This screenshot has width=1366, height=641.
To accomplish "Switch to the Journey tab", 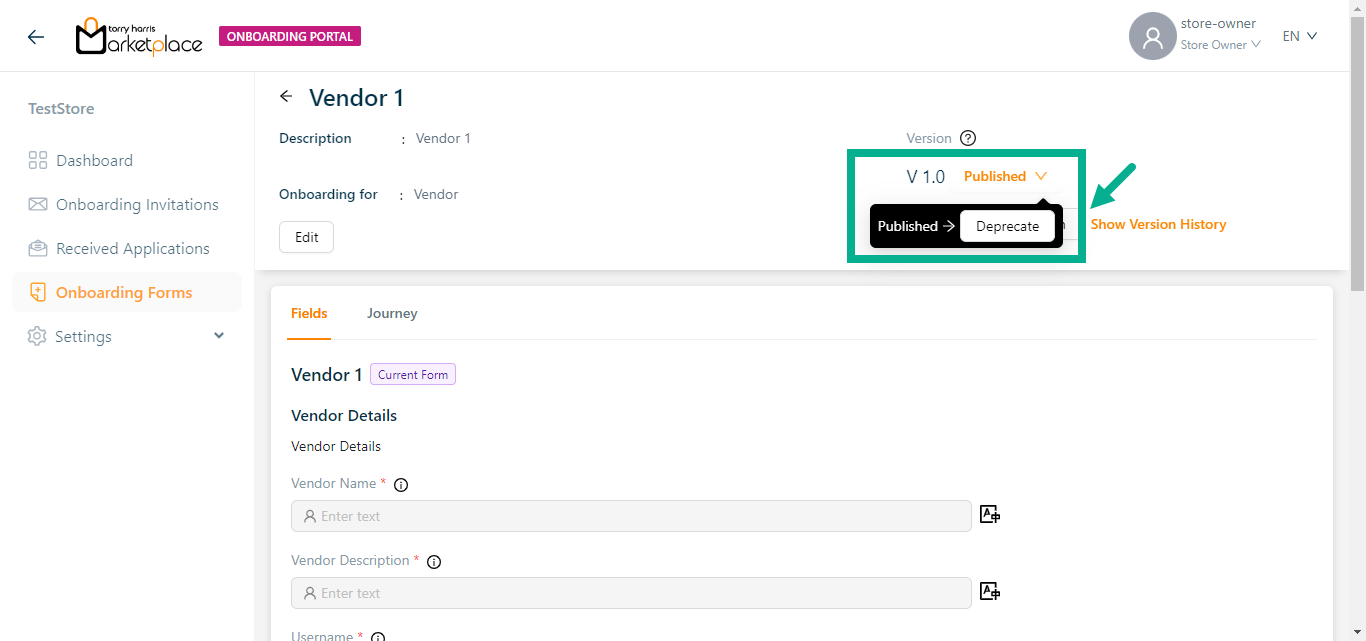I will 392,314.
